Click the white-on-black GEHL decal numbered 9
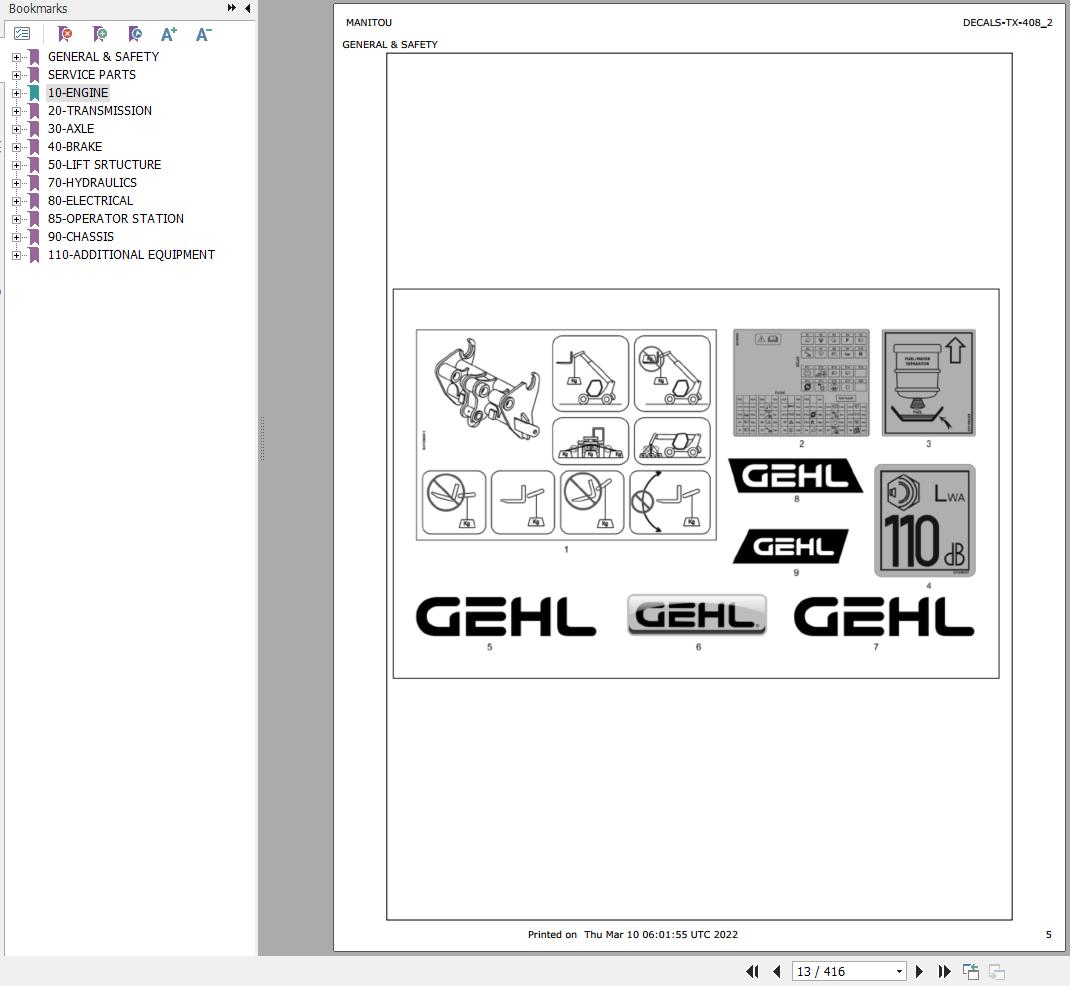Screen dimensions: 1070x986 (x=791, y=546)
